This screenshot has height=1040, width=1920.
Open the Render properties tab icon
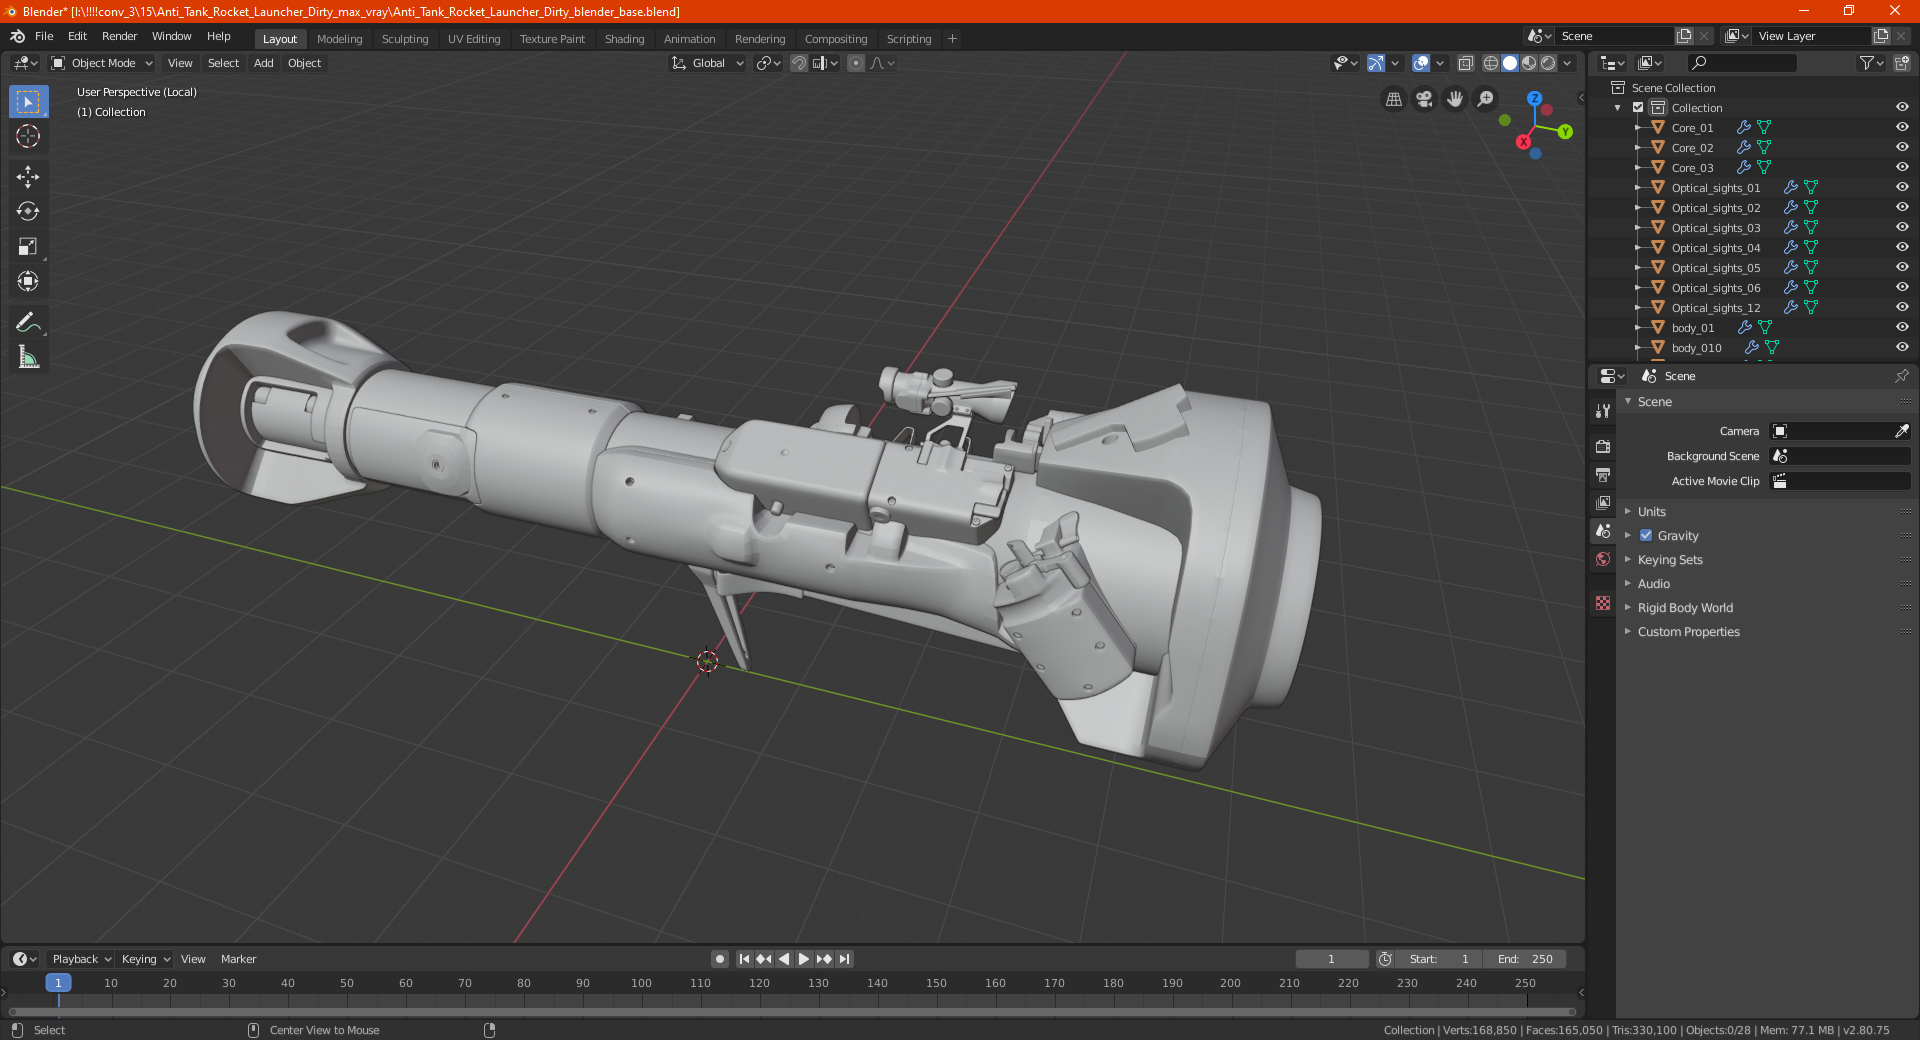coord(1603,446)
